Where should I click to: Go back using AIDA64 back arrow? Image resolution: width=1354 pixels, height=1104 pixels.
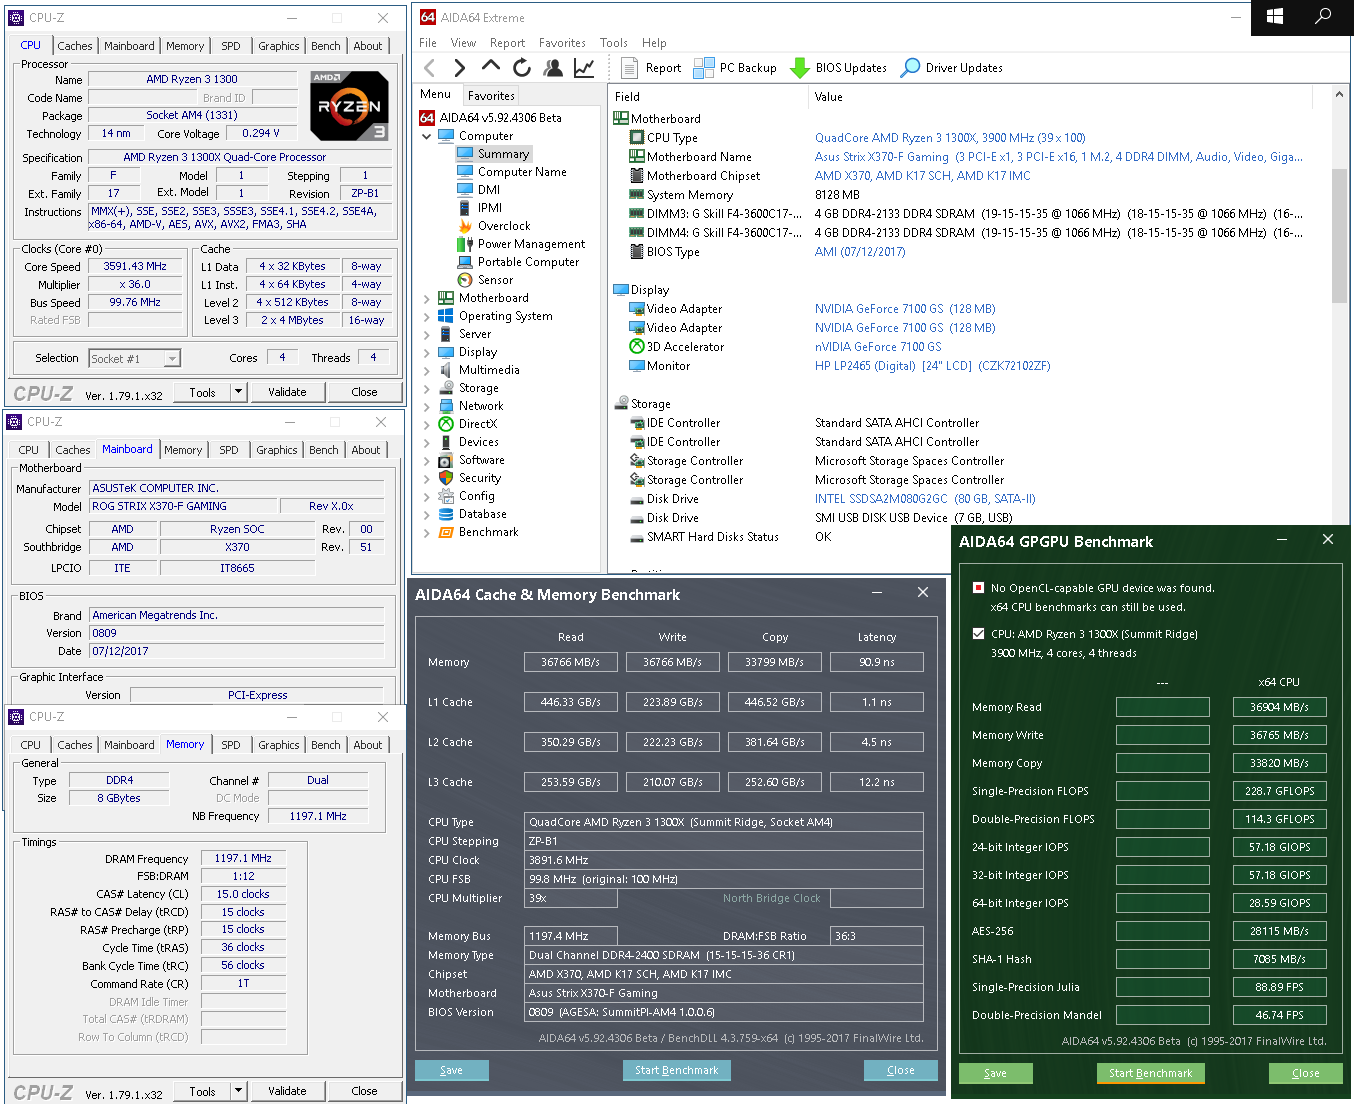[x=430, y=68]
